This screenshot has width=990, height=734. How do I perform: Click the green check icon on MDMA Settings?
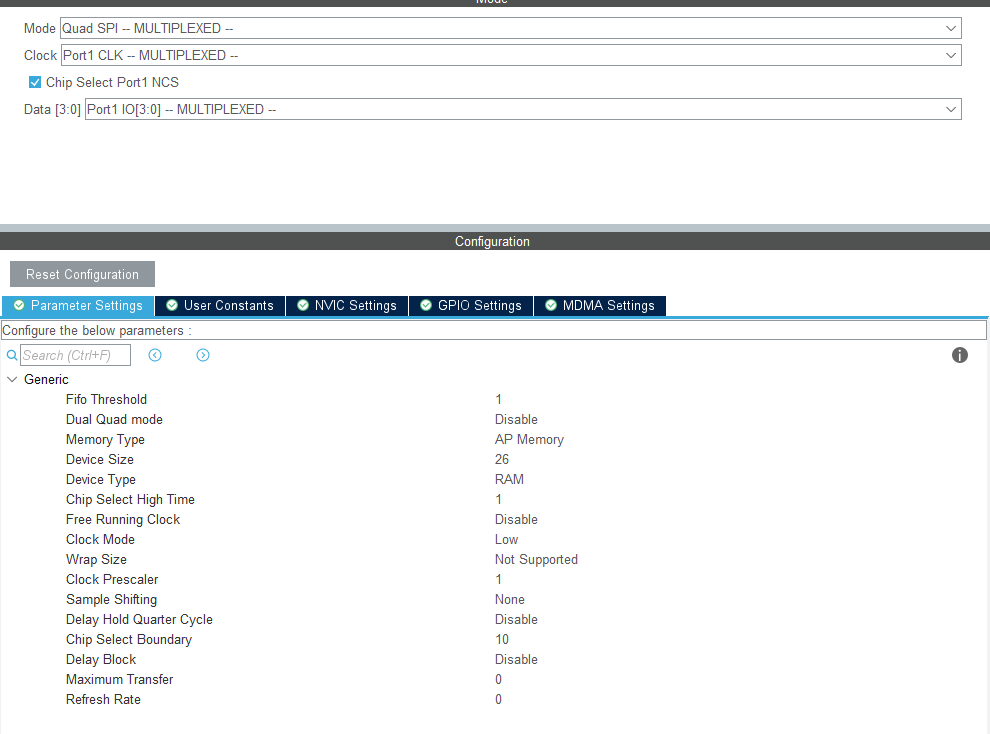click(x=551, y=305)
